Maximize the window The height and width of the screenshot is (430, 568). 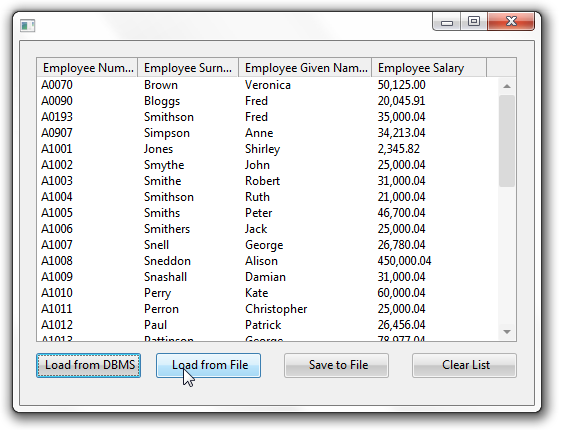click(x=474, y=21)
